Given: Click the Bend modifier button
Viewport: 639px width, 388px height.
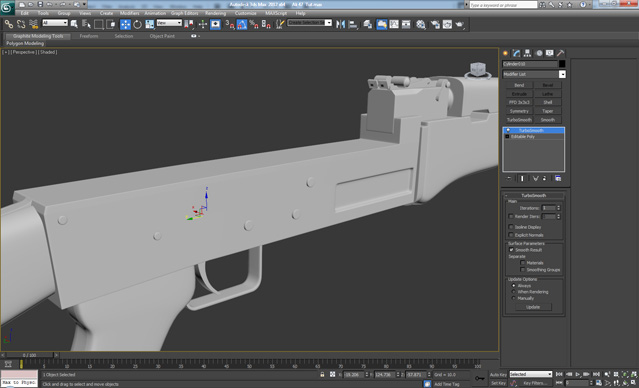Looking at the screenshot, I should [519, 85].
